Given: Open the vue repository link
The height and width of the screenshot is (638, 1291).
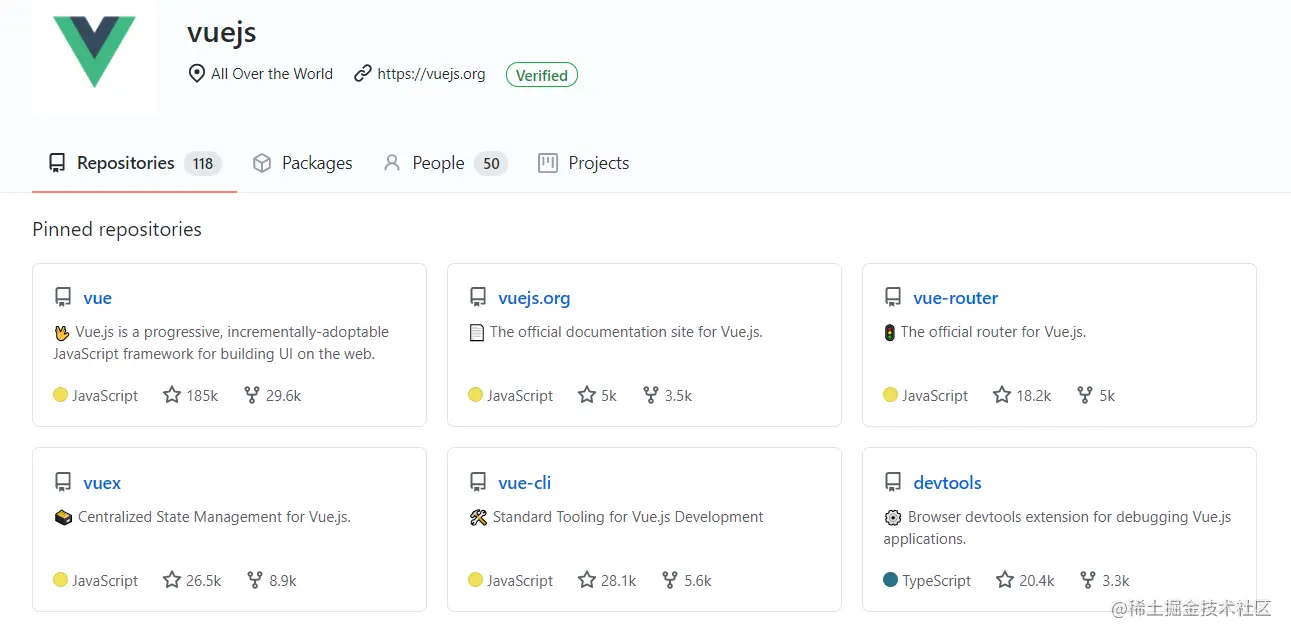Looking at the screenshot, I should 98,298.
